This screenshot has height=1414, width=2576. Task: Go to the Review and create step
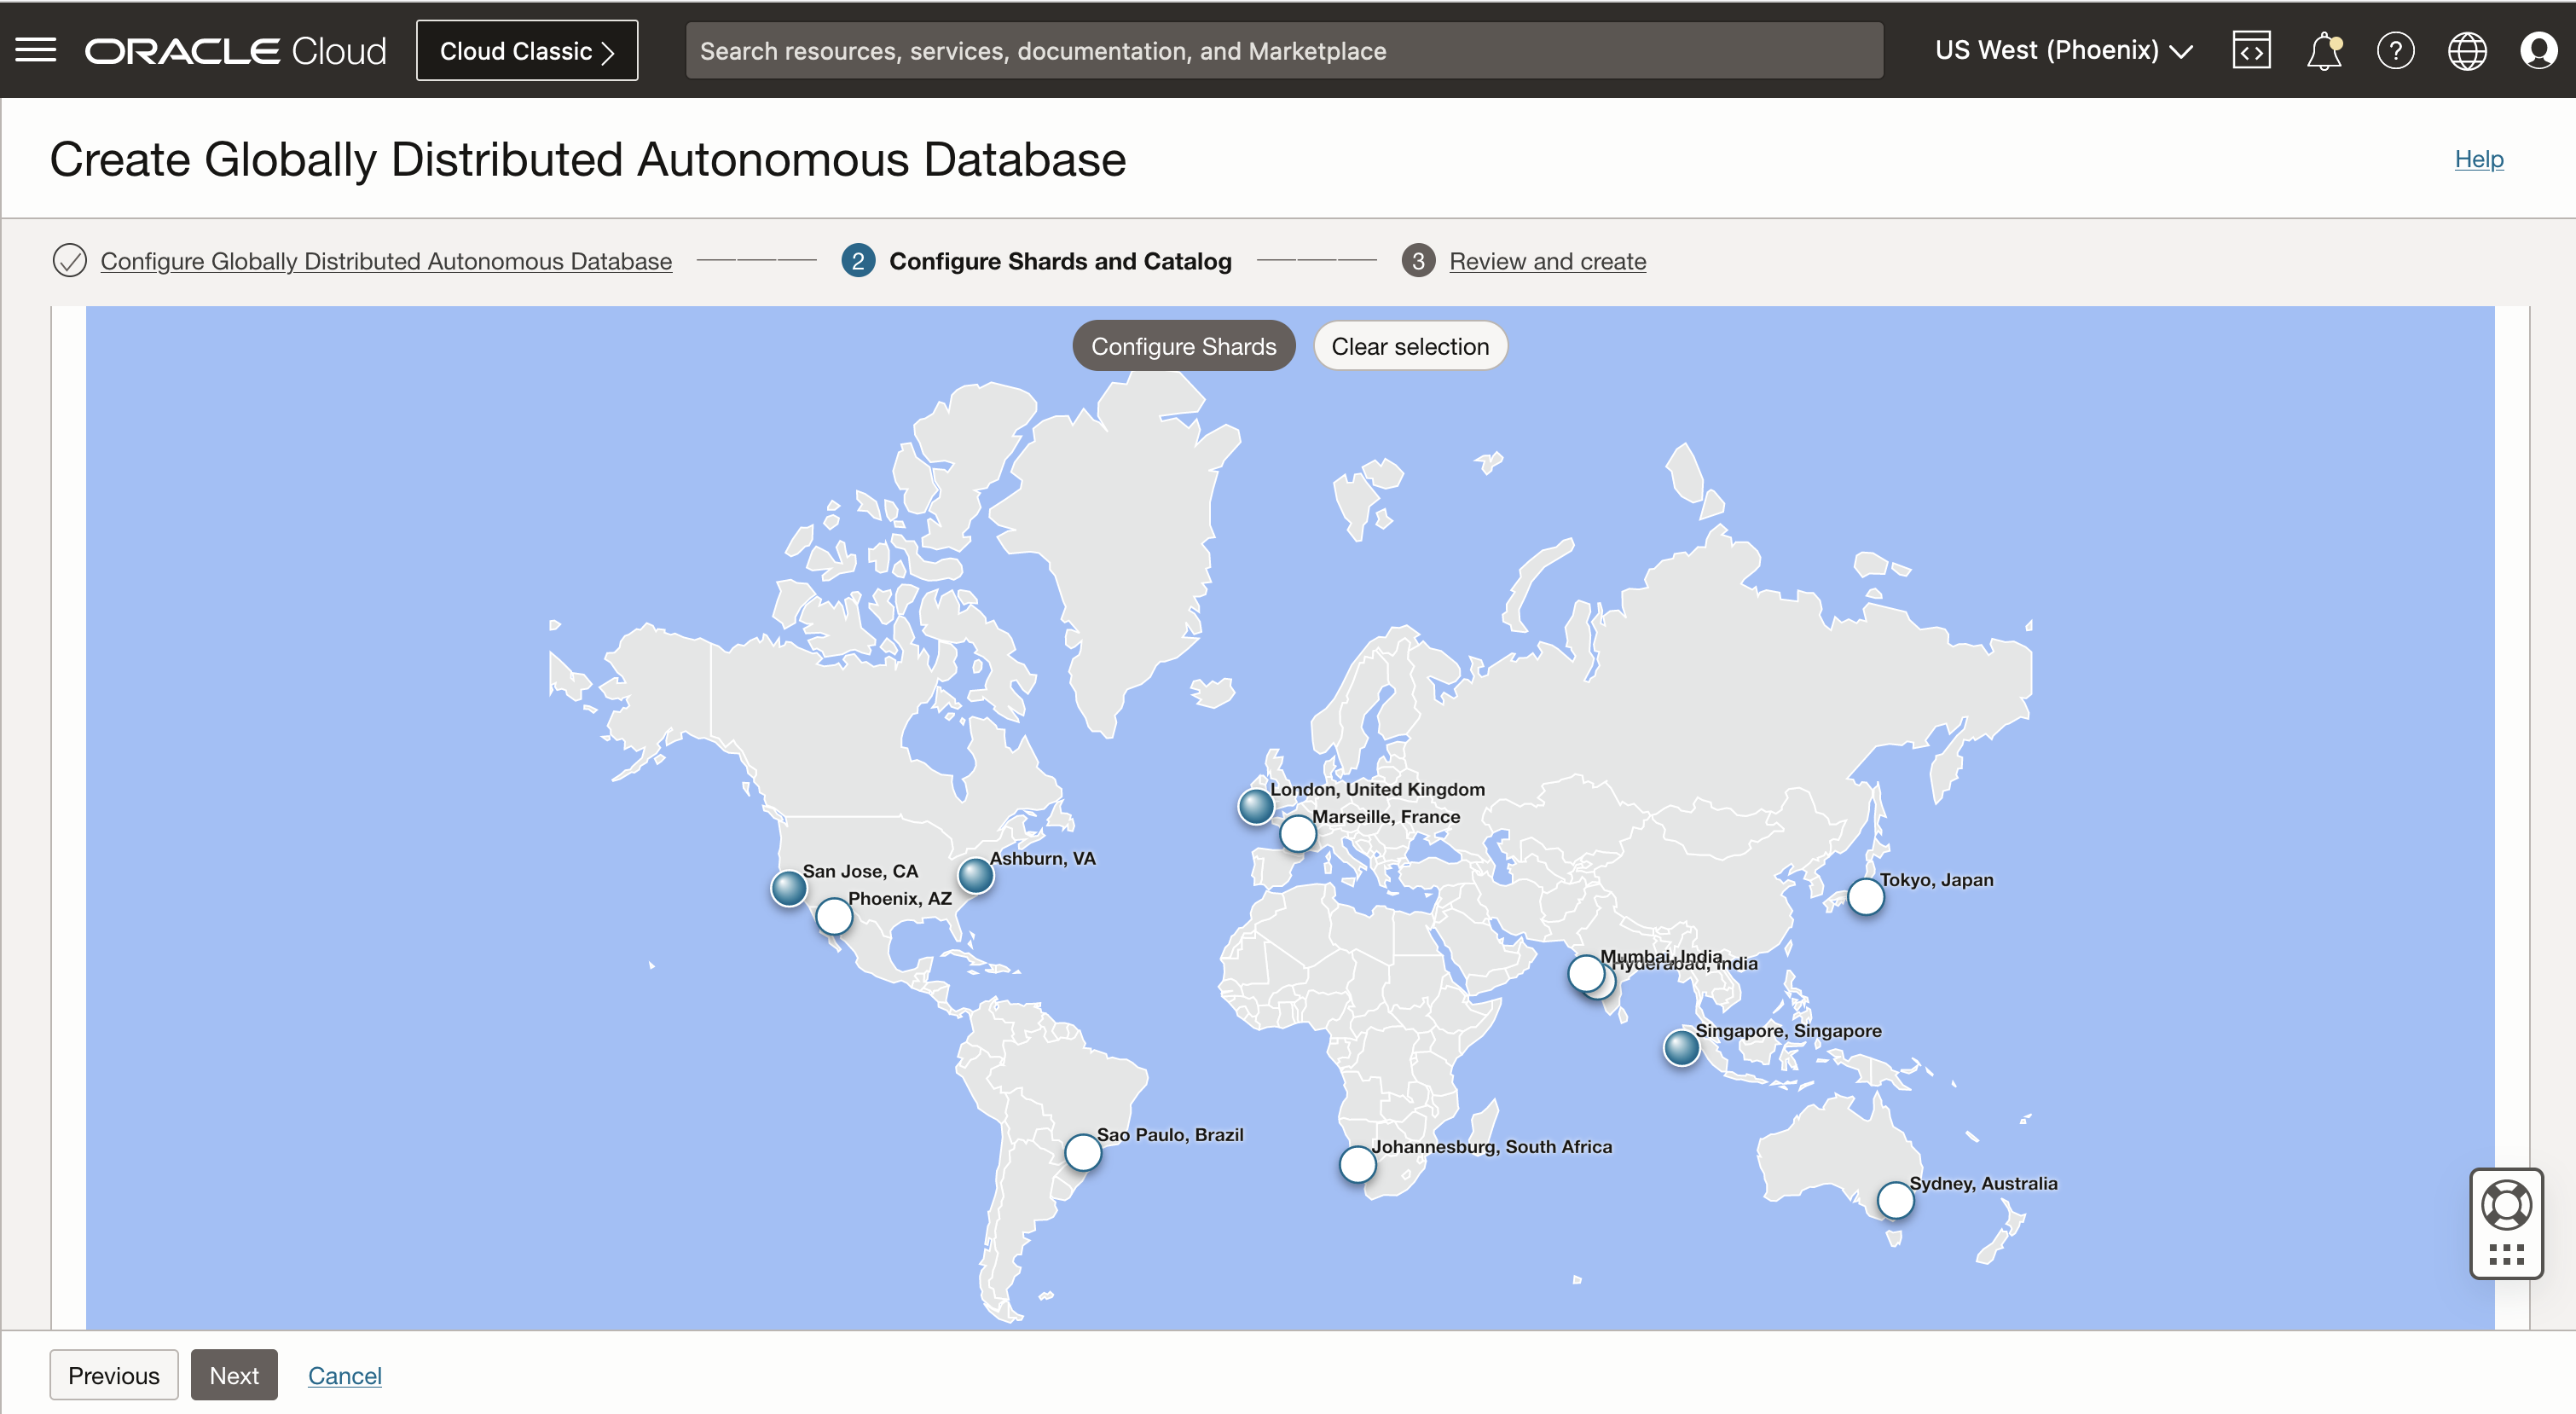coord(1548,261)
